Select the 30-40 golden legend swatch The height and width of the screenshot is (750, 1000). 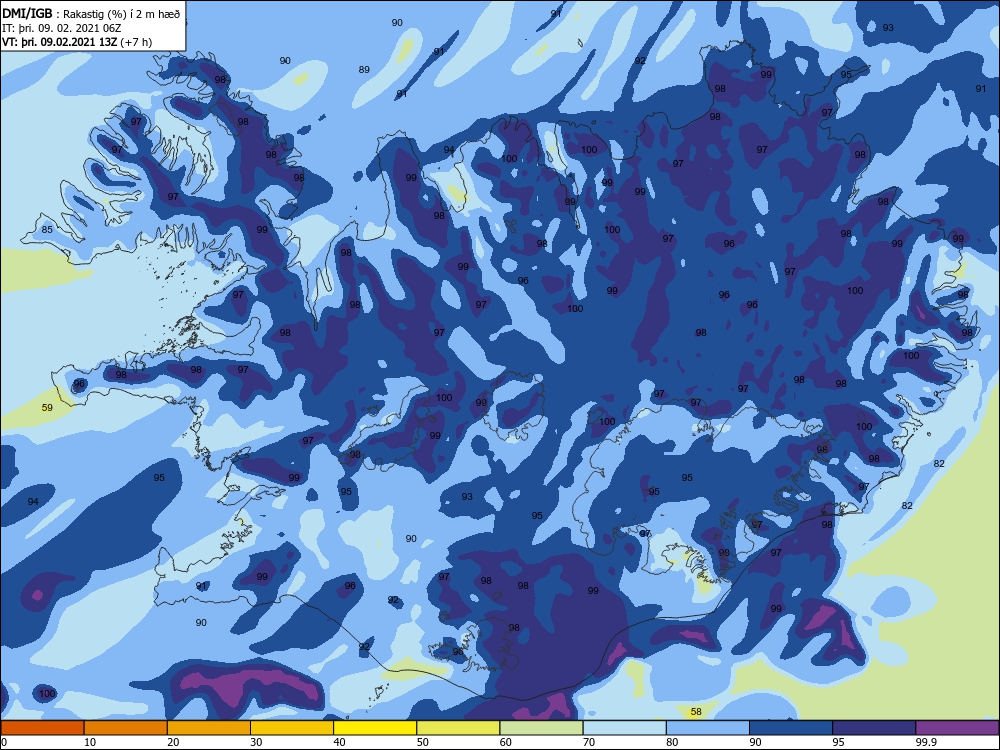(292, 728)
